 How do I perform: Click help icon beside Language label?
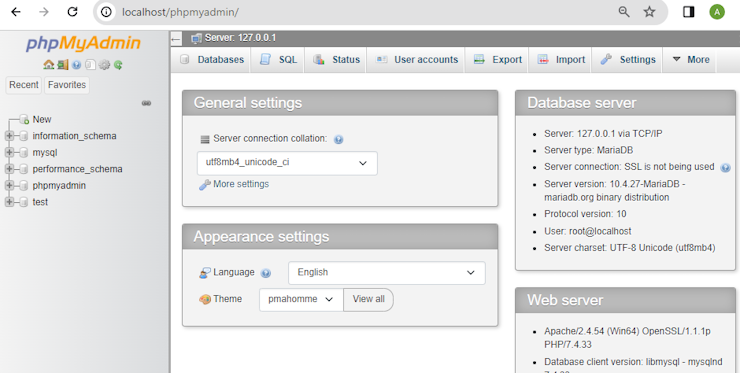(x=266, y=273)
